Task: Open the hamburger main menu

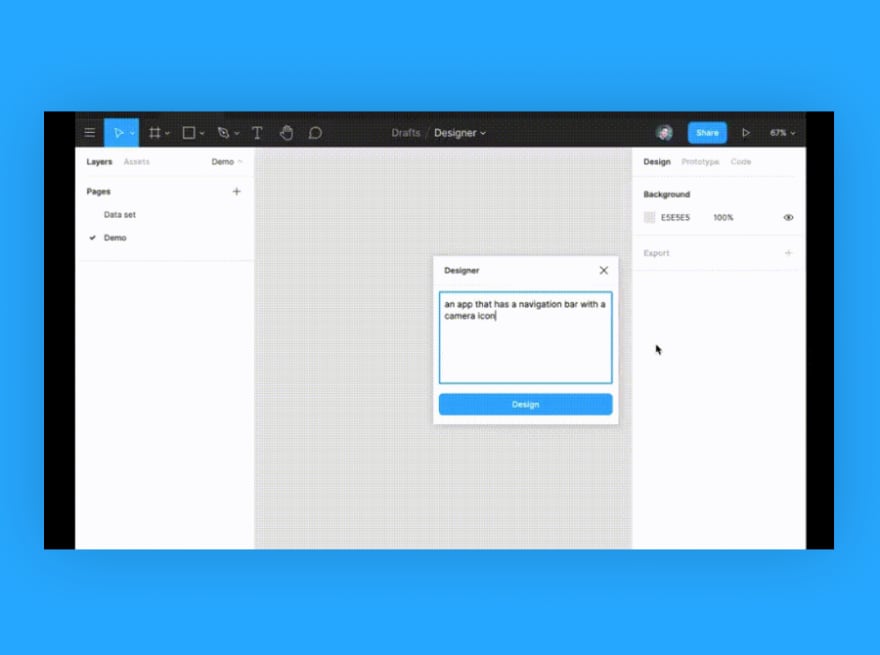Action: click(x=90, y=132)
